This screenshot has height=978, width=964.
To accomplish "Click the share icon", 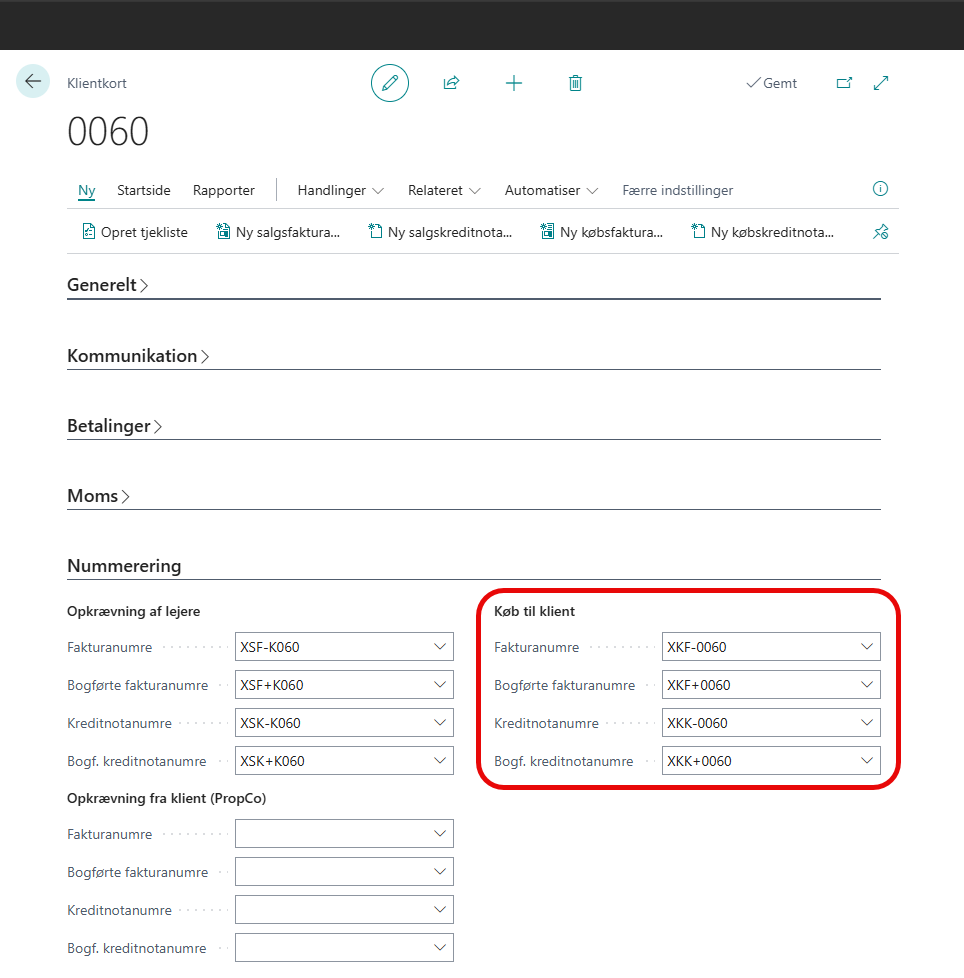I will 451,83.
